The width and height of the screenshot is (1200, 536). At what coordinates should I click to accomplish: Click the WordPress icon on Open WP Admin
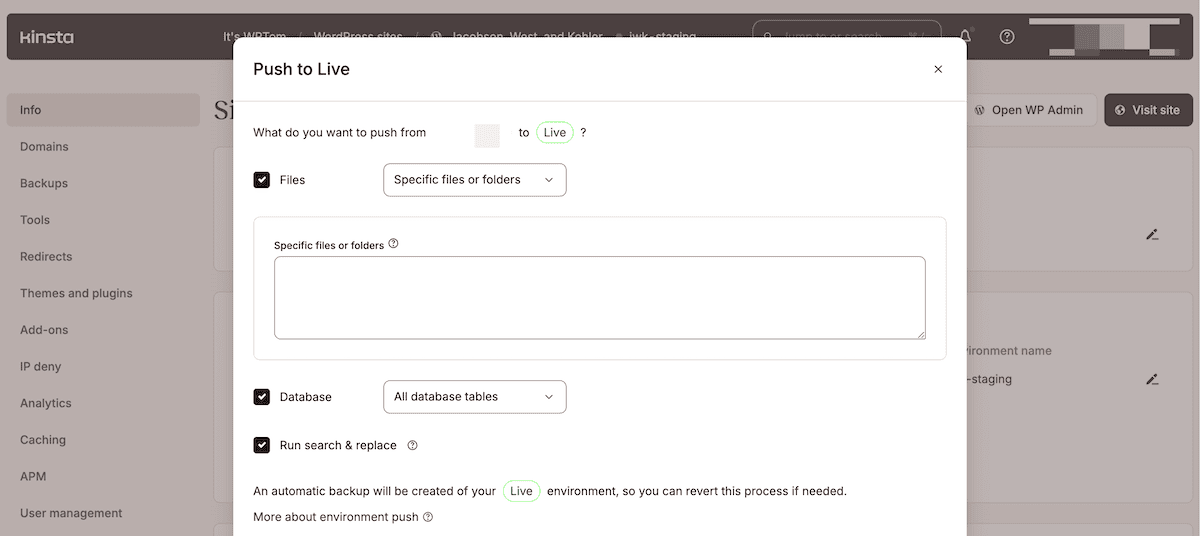point(981,110)
